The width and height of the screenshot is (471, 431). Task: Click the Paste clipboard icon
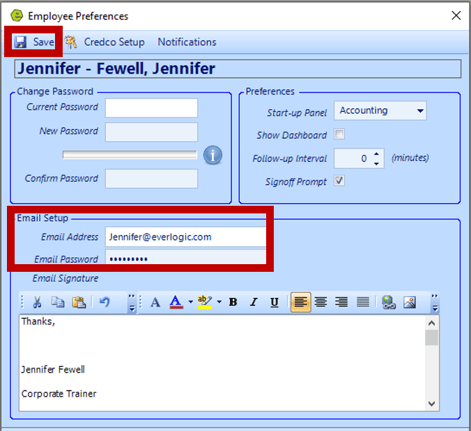[79, 302]
